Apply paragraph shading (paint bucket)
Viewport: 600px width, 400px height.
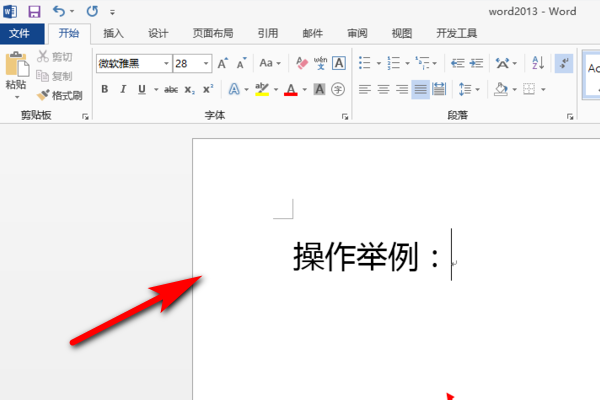(x=501, y=90)
